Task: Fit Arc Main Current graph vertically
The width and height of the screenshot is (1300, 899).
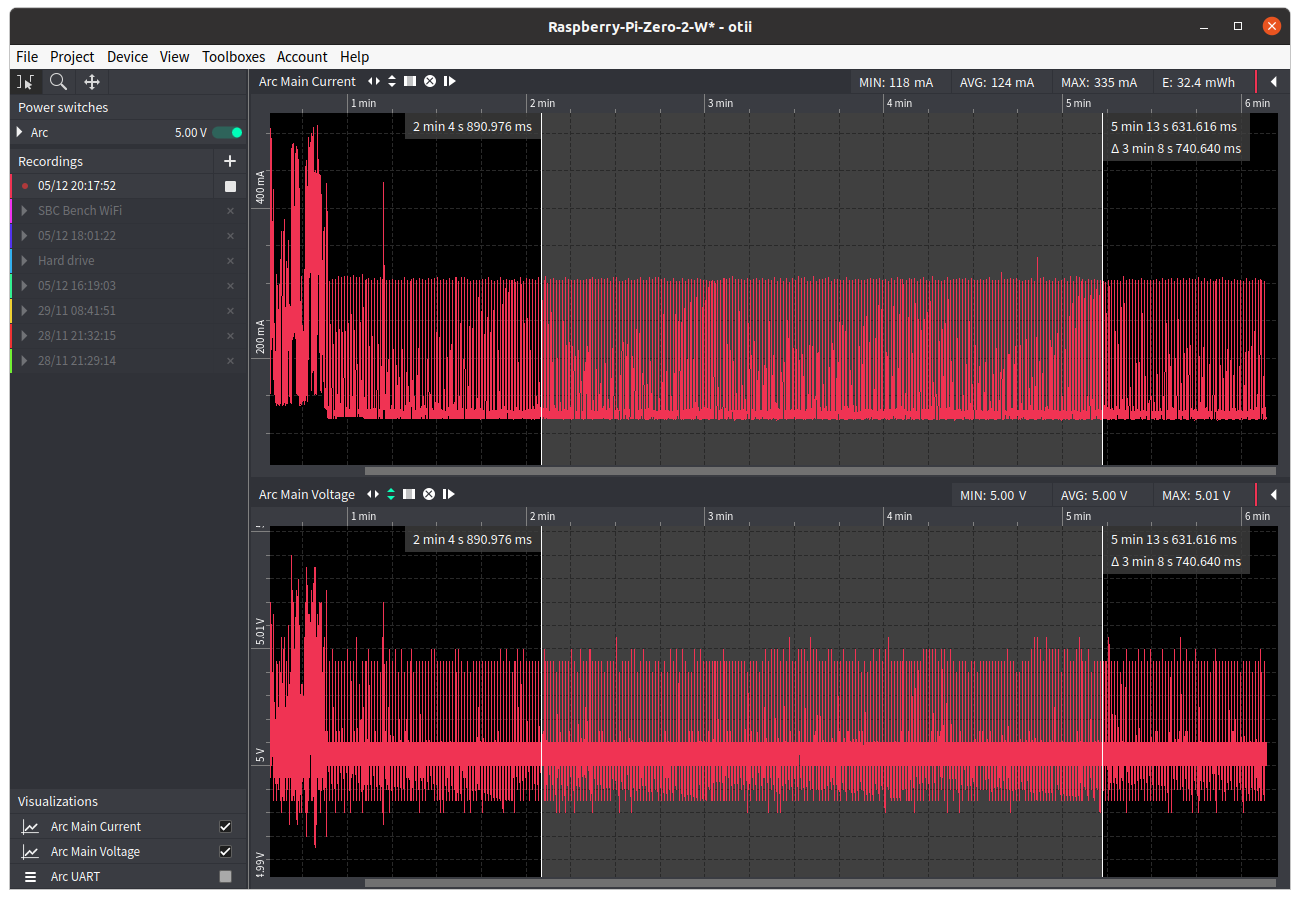Action: [392, 81]
